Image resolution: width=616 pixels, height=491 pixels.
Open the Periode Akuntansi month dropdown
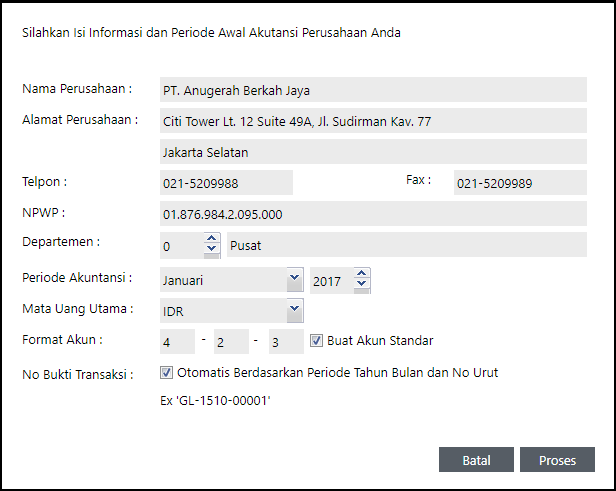(x=294, y=276)
